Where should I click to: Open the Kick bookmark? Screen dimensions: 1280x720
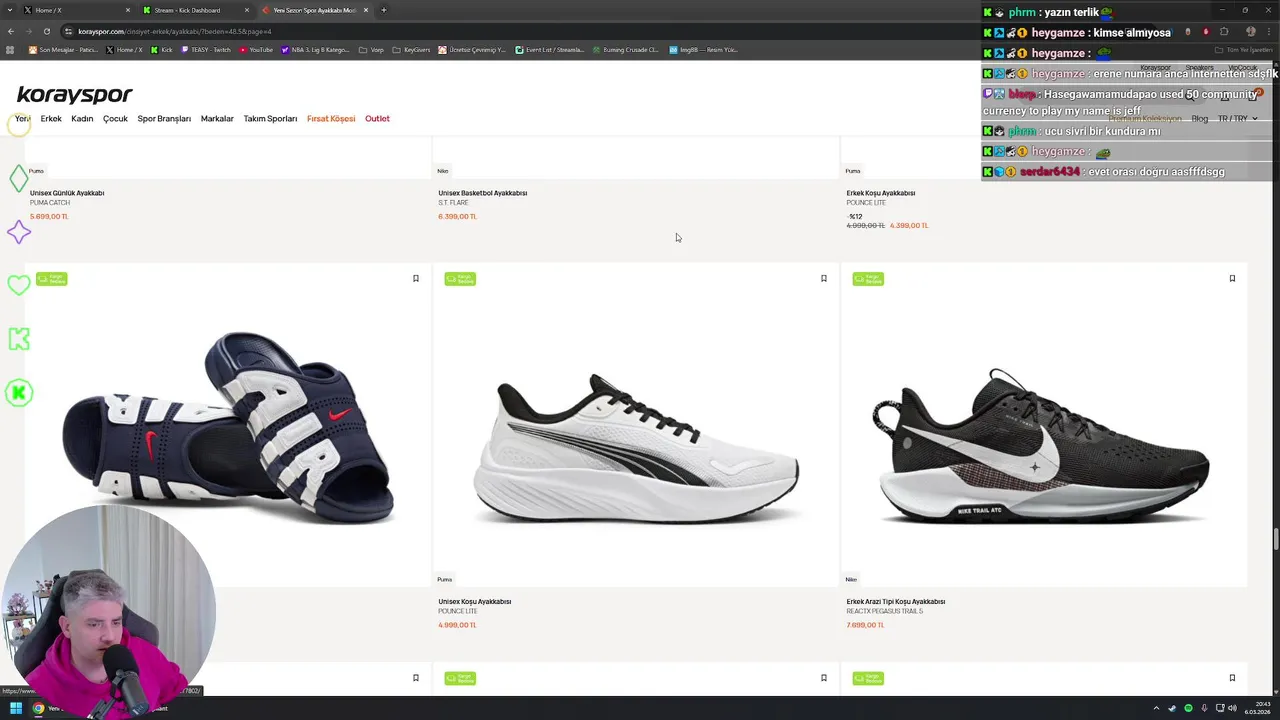(162, 50)
